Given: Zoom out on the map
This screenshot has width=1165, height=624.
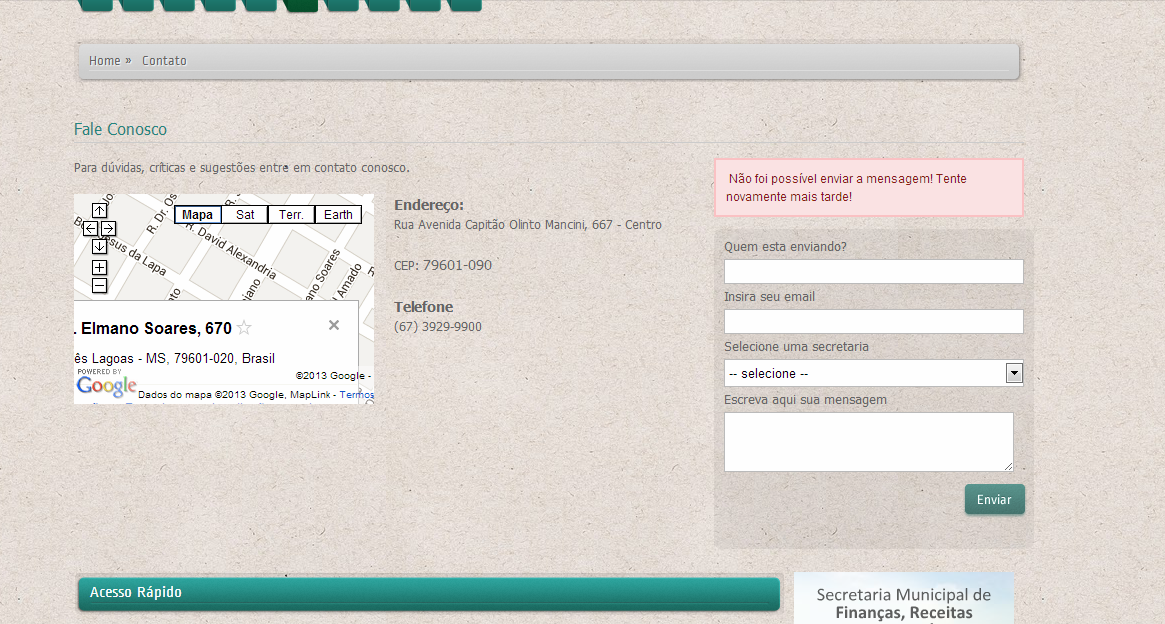Looking at the screenshot, I should (x=99, y=286).
